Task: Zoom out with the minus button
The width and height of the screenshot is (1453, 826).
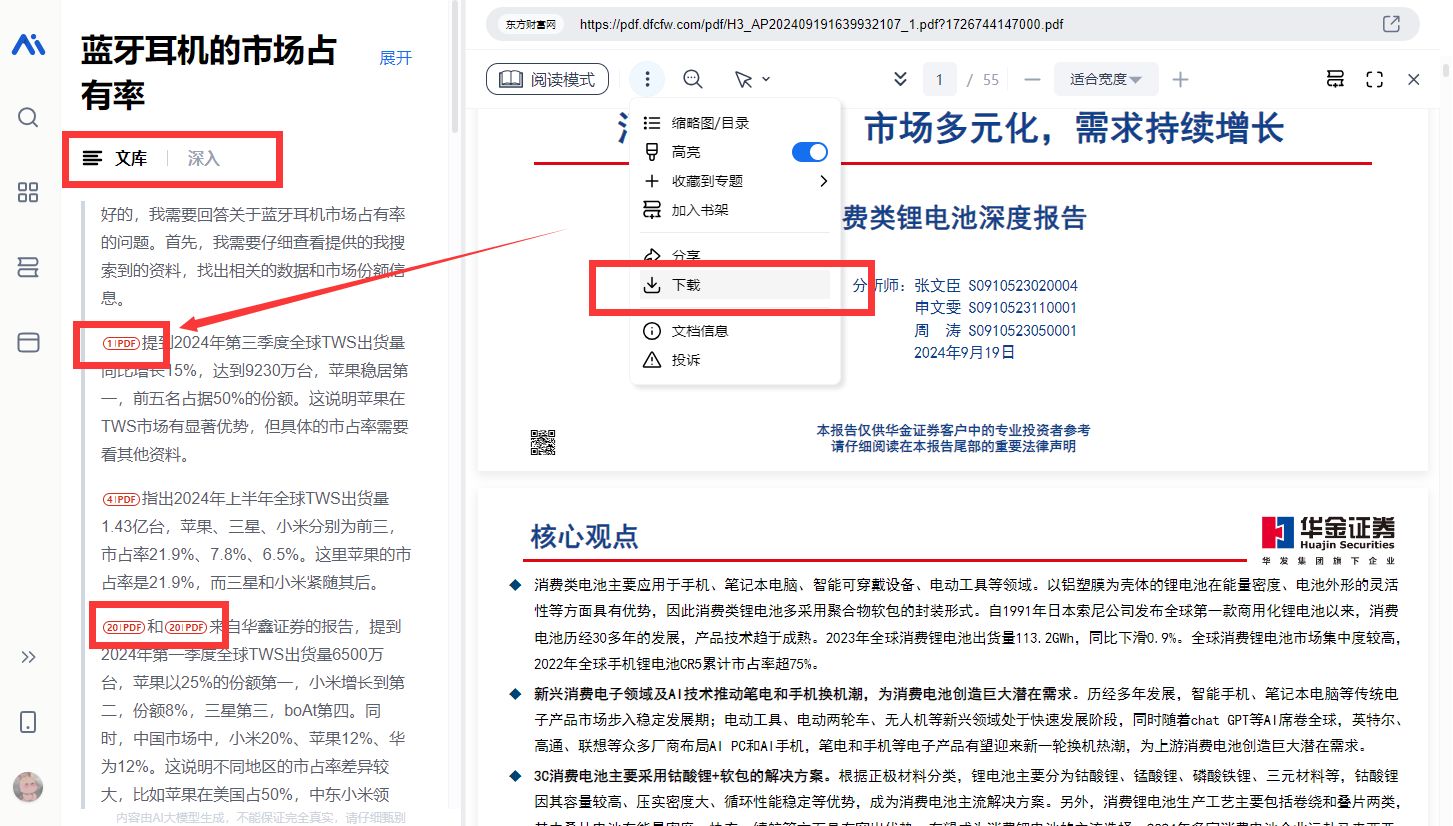Action: tap(1033, 79)
